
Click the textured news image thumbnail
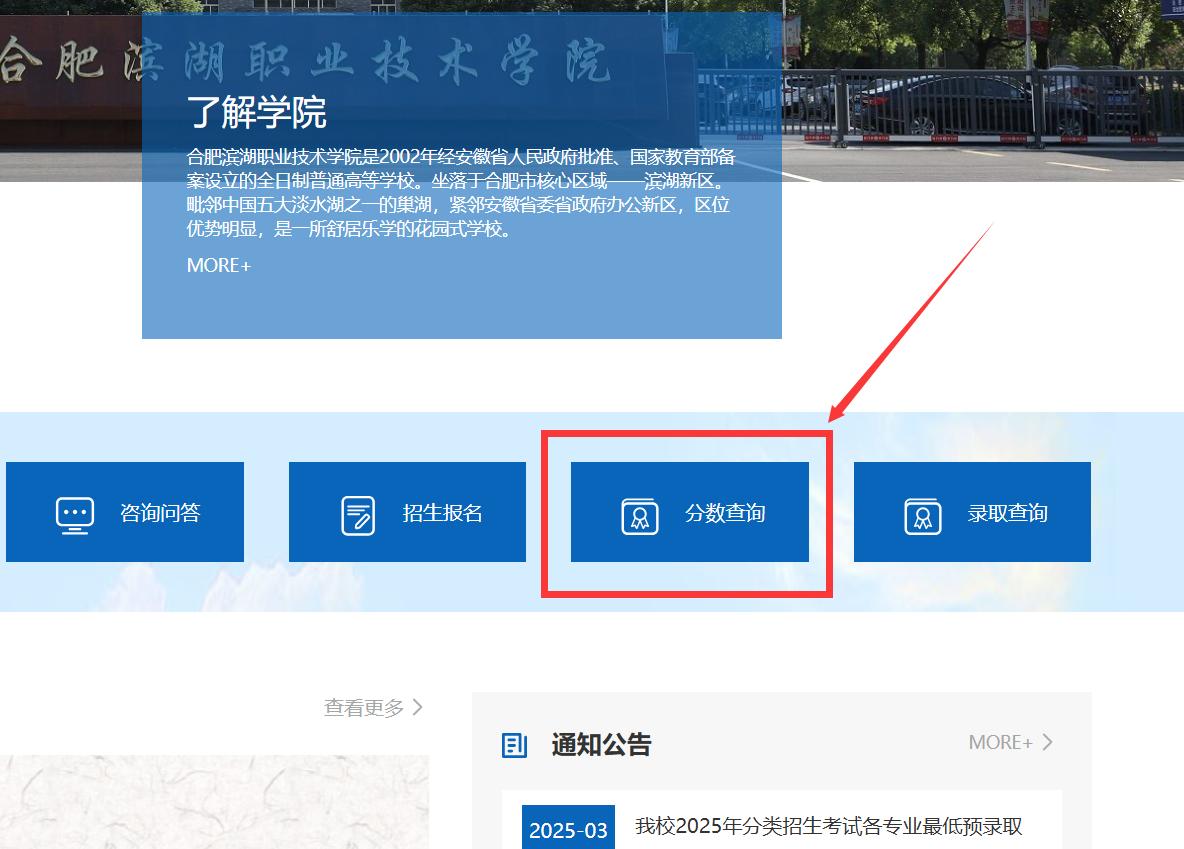click(214, 802)
